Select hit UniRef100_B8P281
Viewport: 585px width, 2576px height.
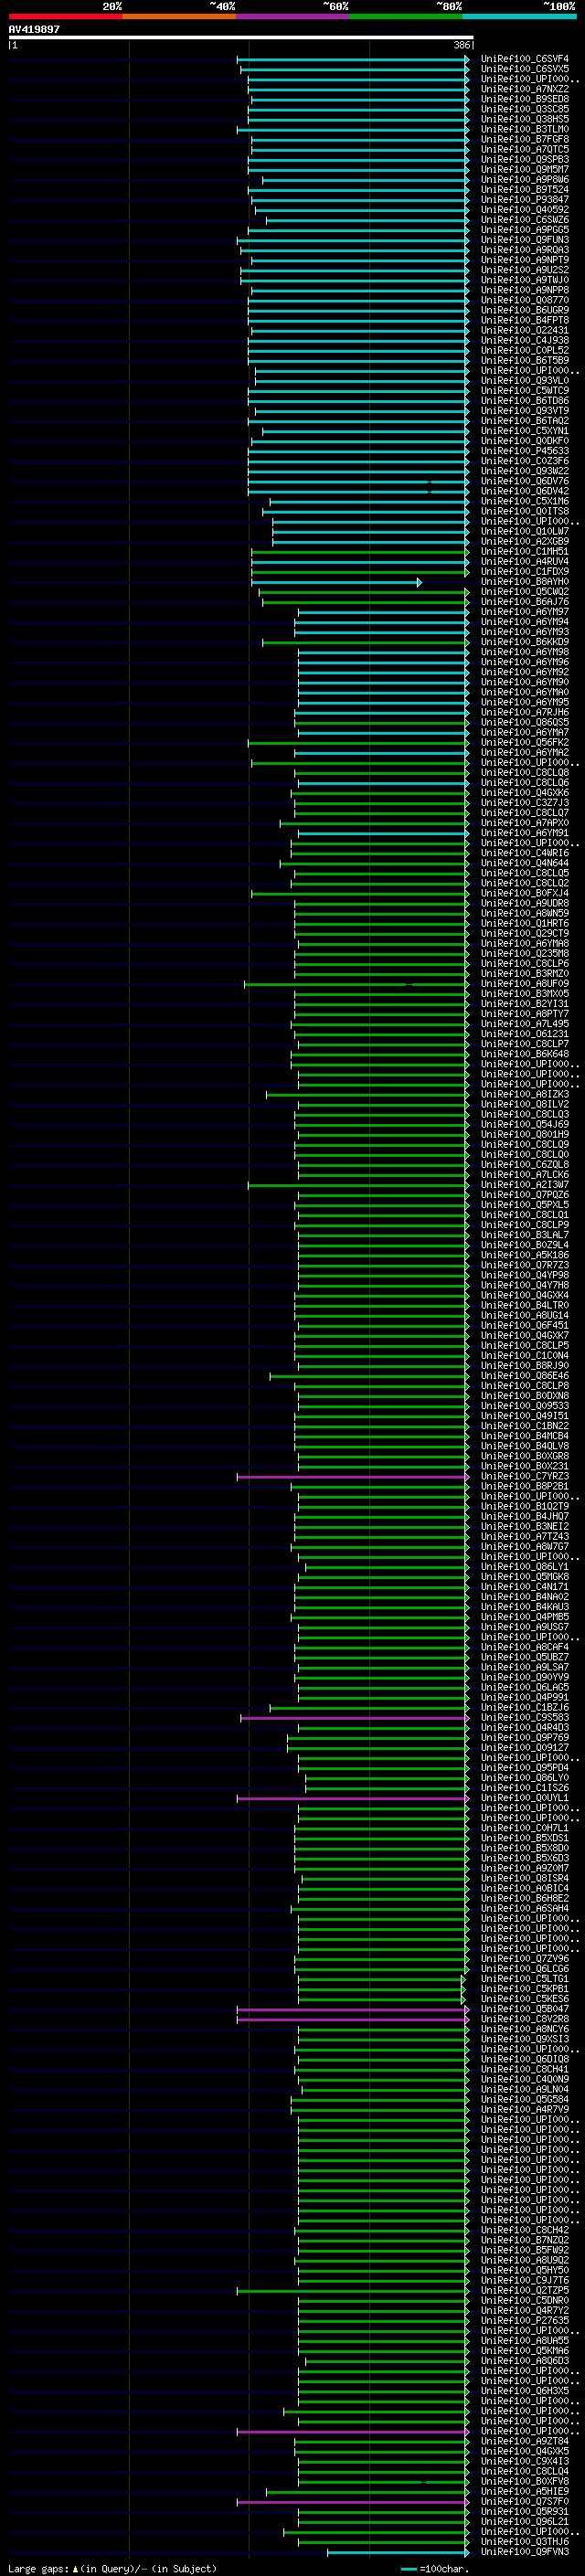524,1486
